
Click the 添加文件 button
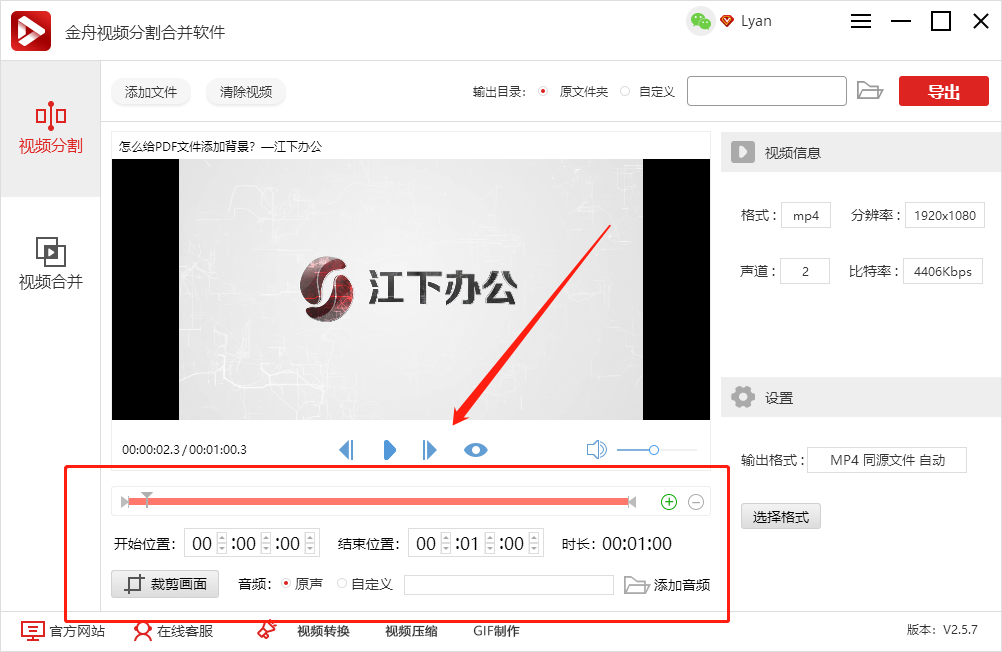tap(151, 92)
